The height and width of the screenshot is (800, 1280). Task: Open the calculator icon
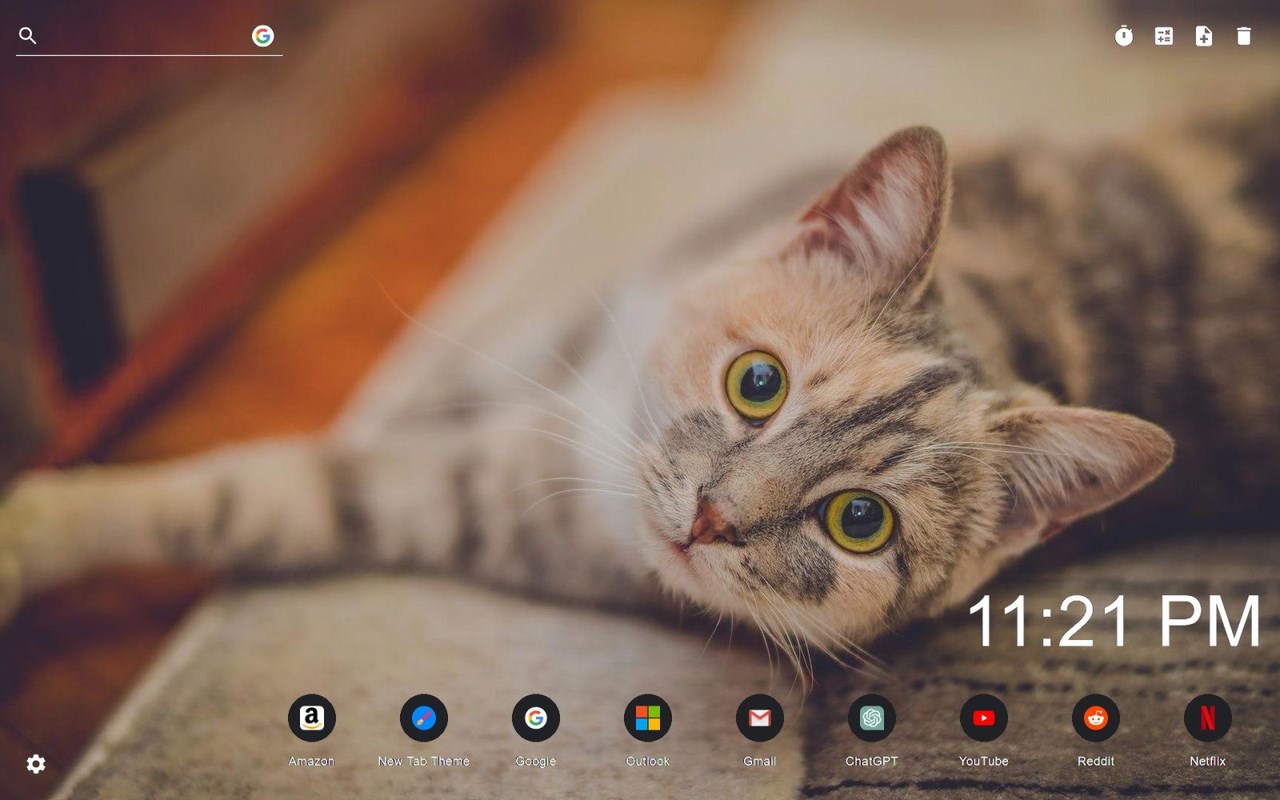1164,36
